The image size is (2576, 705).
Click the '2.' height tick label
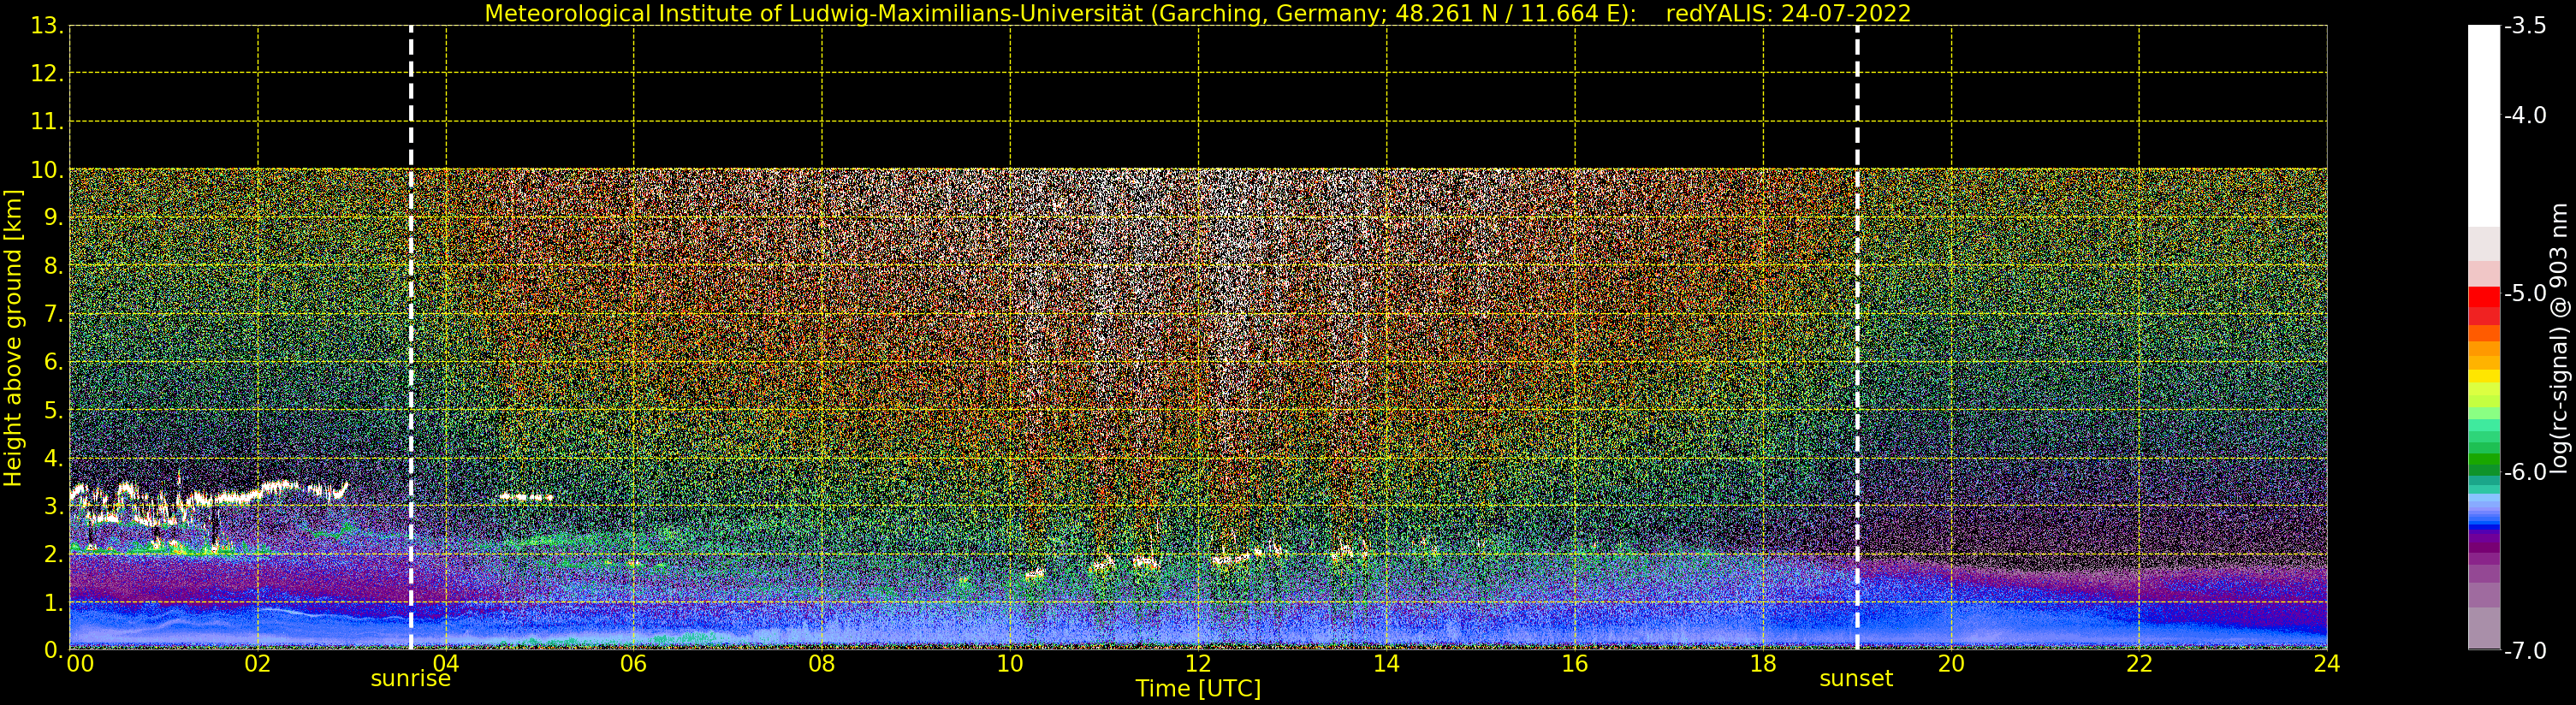point(53,554)
